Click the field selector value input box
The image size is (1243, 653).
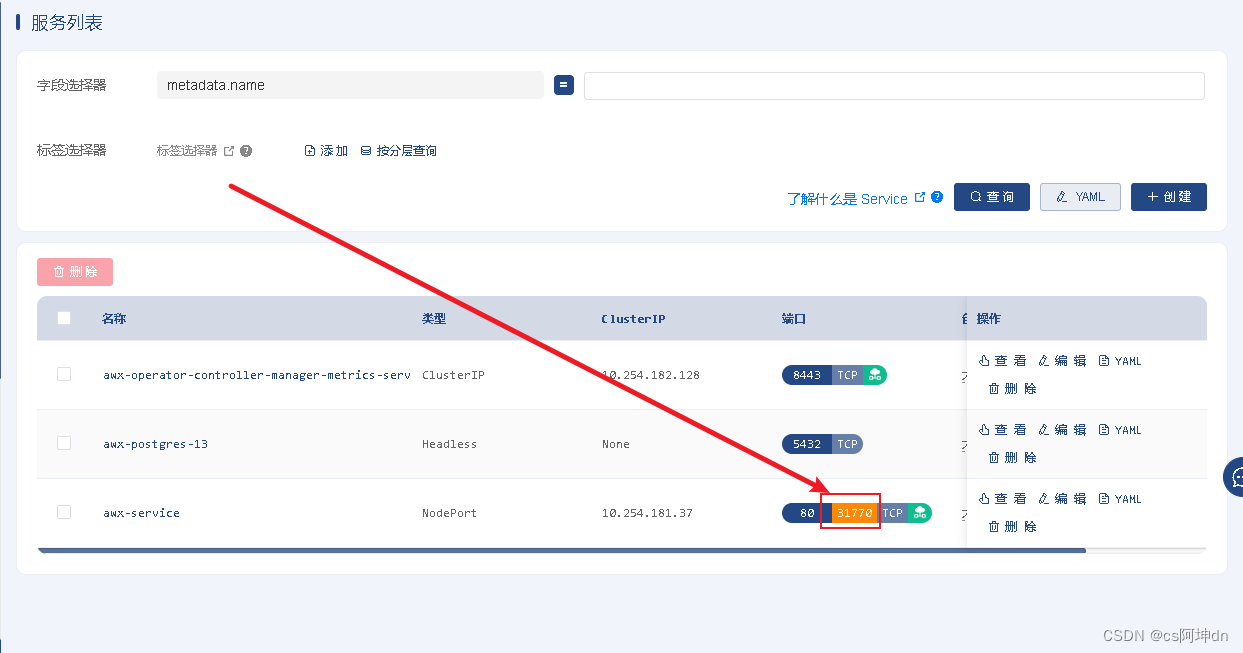[x=894, y=85]
